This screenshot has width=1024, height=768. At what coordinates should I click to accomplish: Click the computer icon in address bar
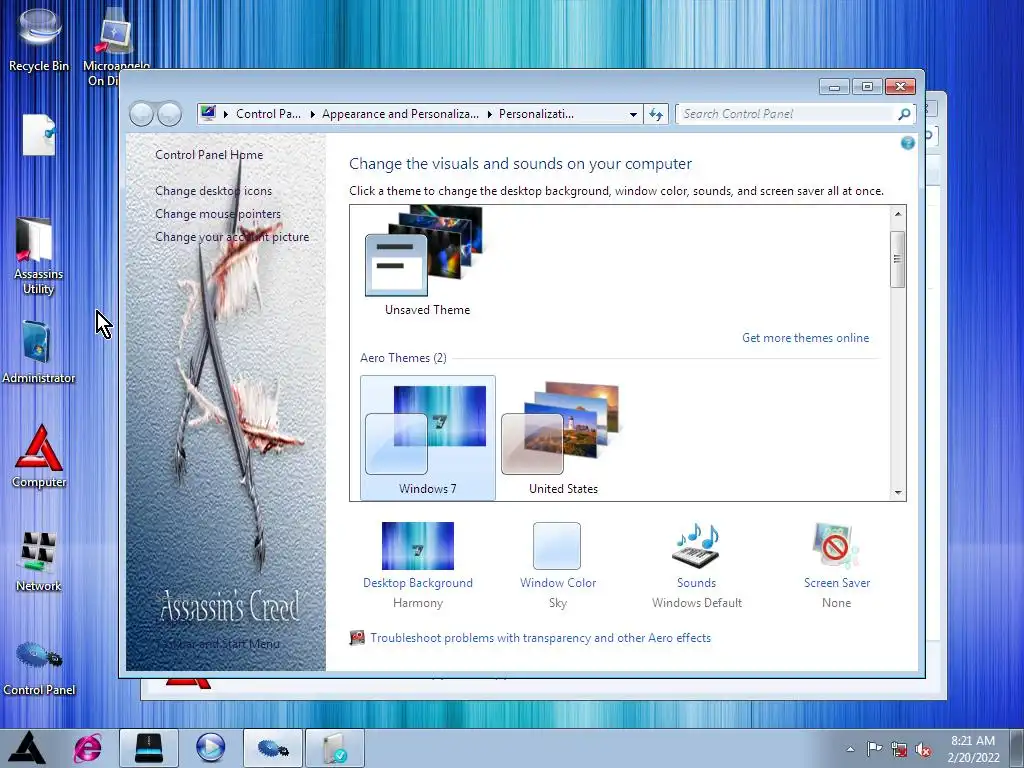click(208, 114)
